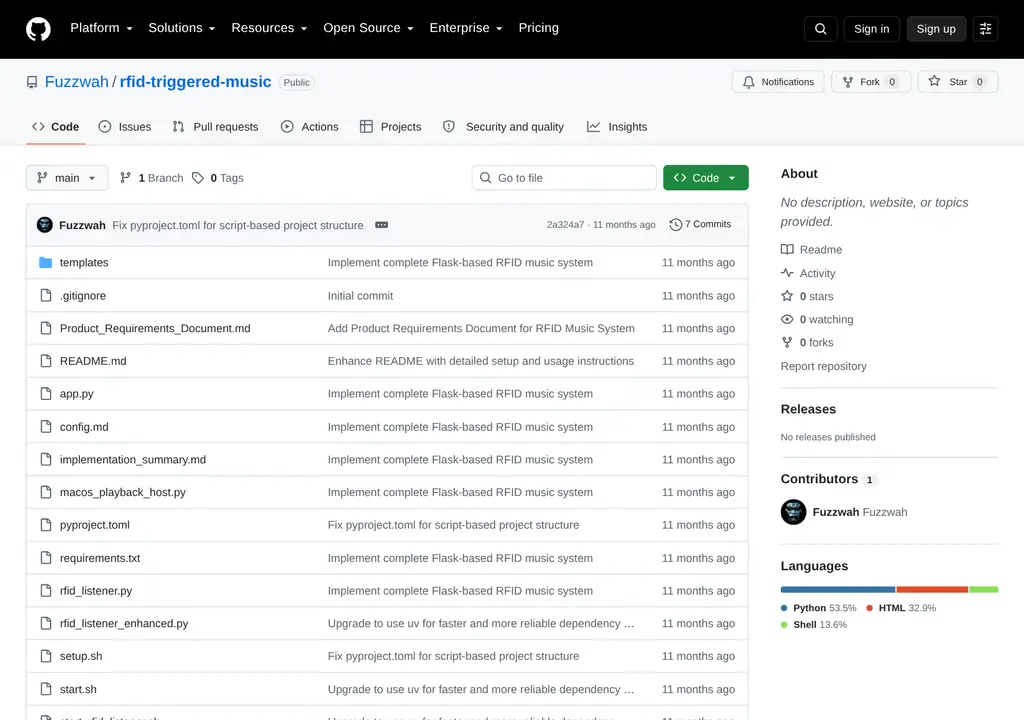1024x720 pixels.
Task: Click the Go to file search field
Action: [564, 178]
